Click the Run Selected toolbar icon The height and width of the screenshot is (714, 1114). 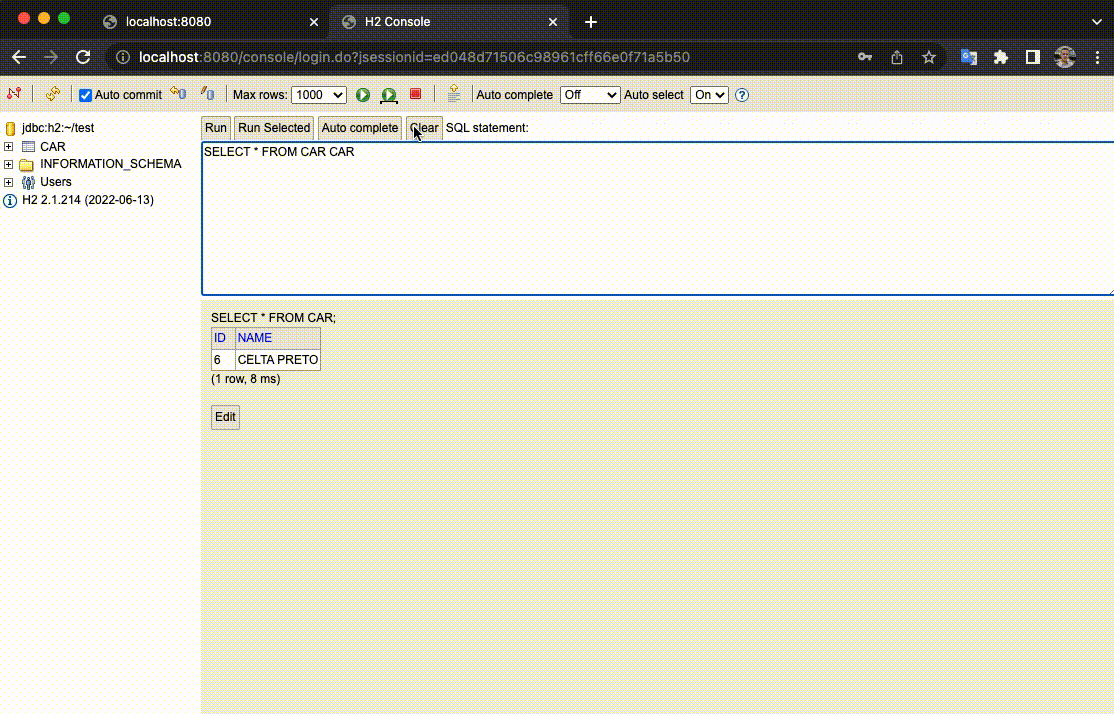[x=389, y=94]
